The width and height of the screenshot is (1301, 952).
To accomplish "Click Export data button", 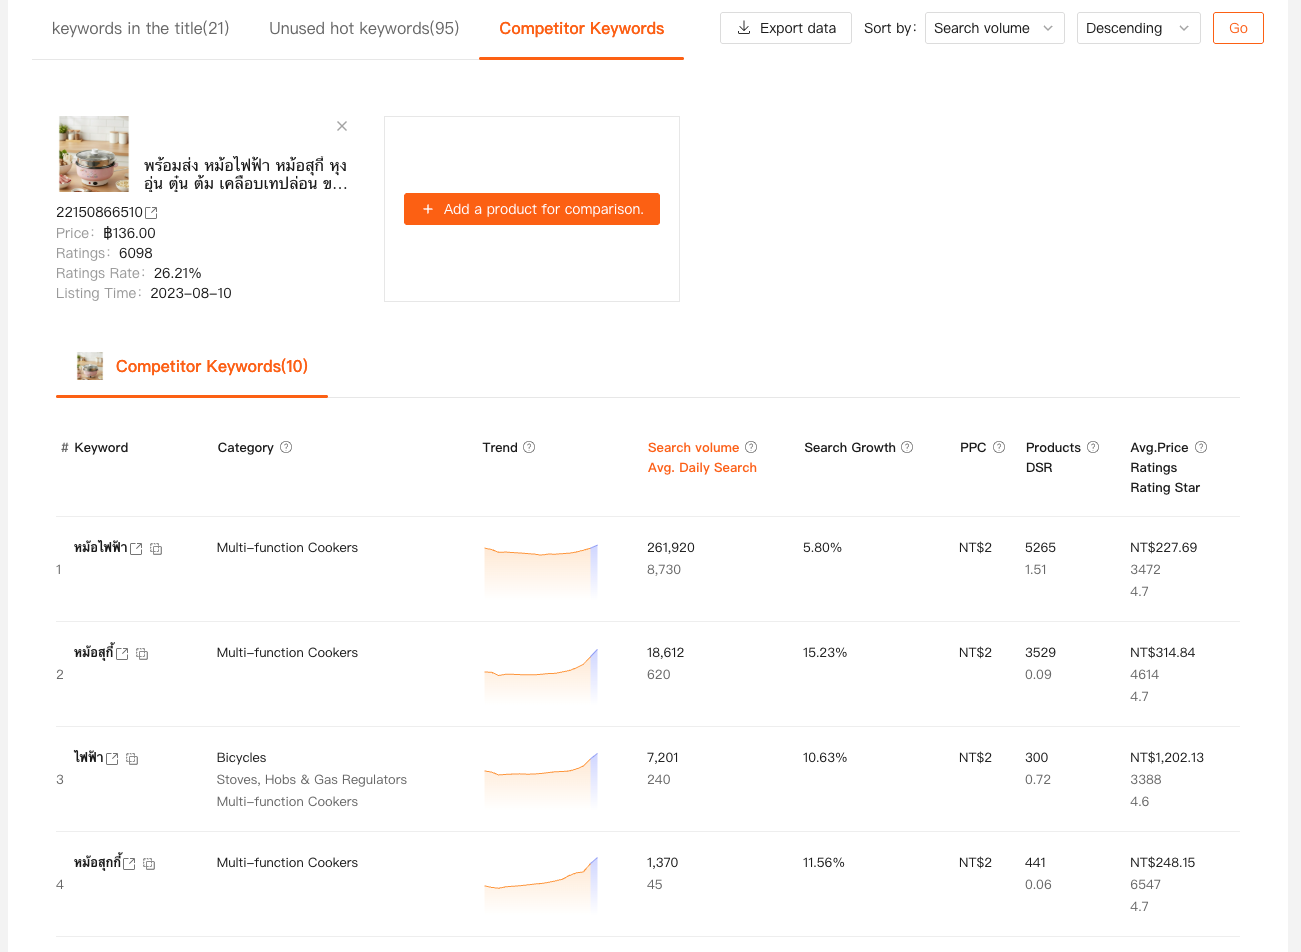I will click(x=786, y=28).
